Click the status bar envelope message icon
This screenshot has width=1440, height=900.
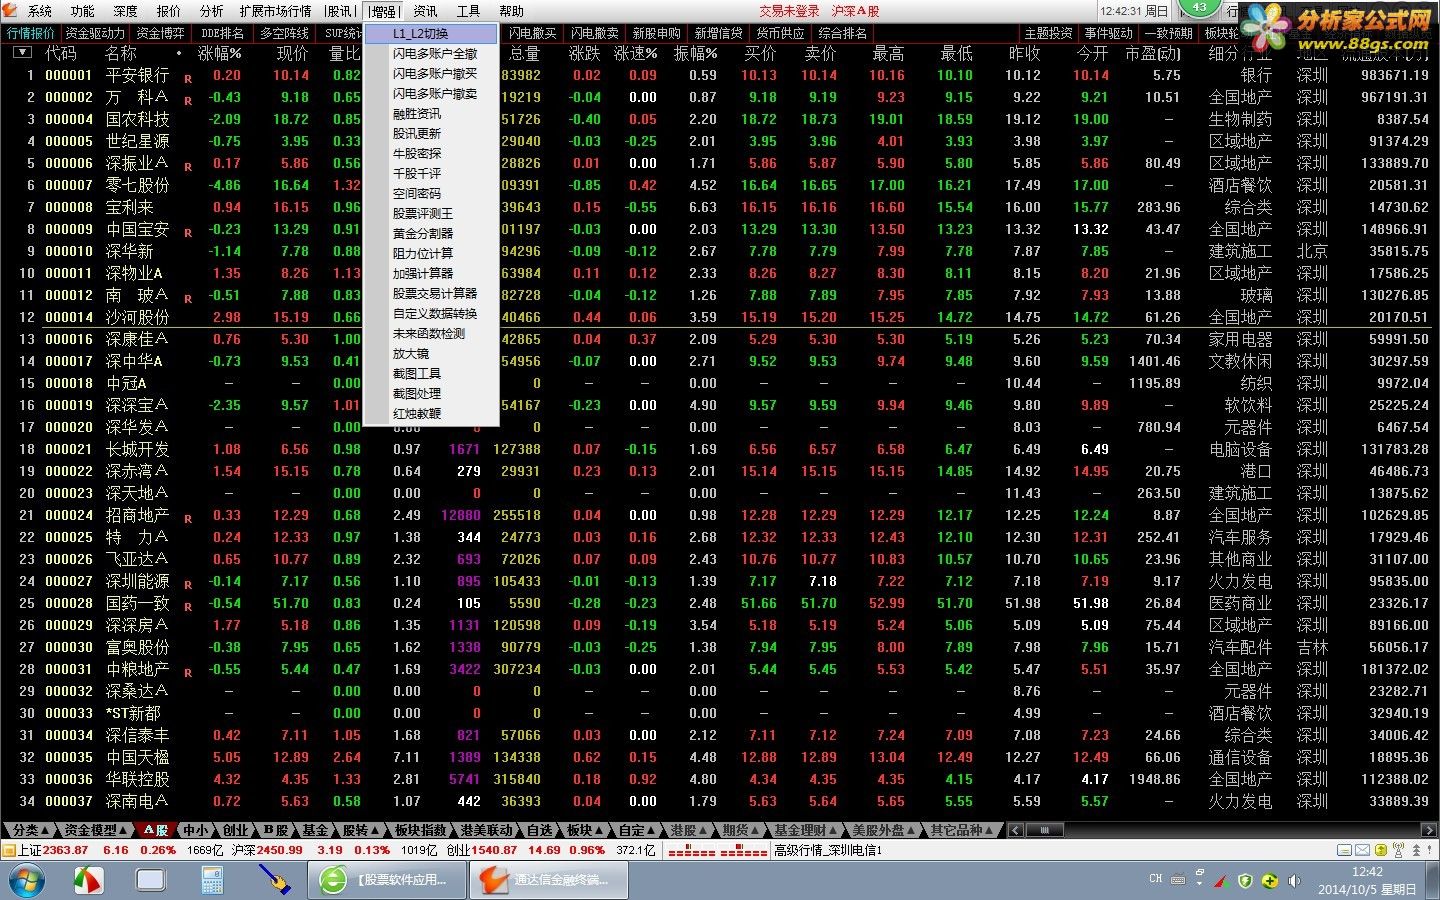point(1362,850)
